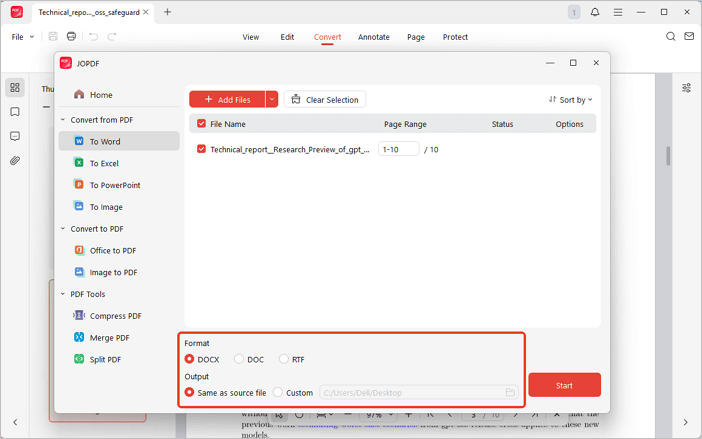Viewport: 702px width, 439px height.
Task: Close the Technical_repo document tab
Action: pos(146,12)
